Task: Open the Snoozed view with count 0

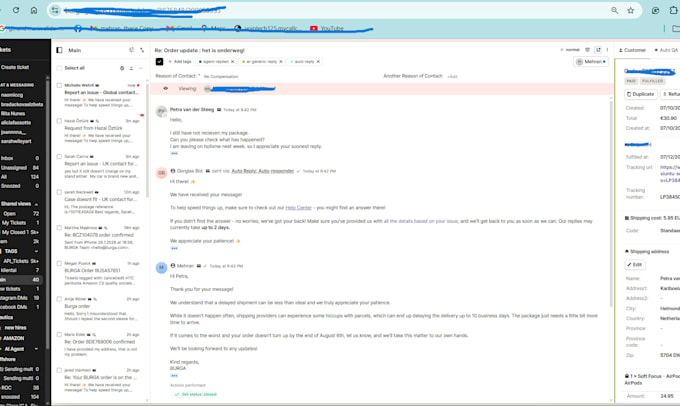Action: (20, 186)
